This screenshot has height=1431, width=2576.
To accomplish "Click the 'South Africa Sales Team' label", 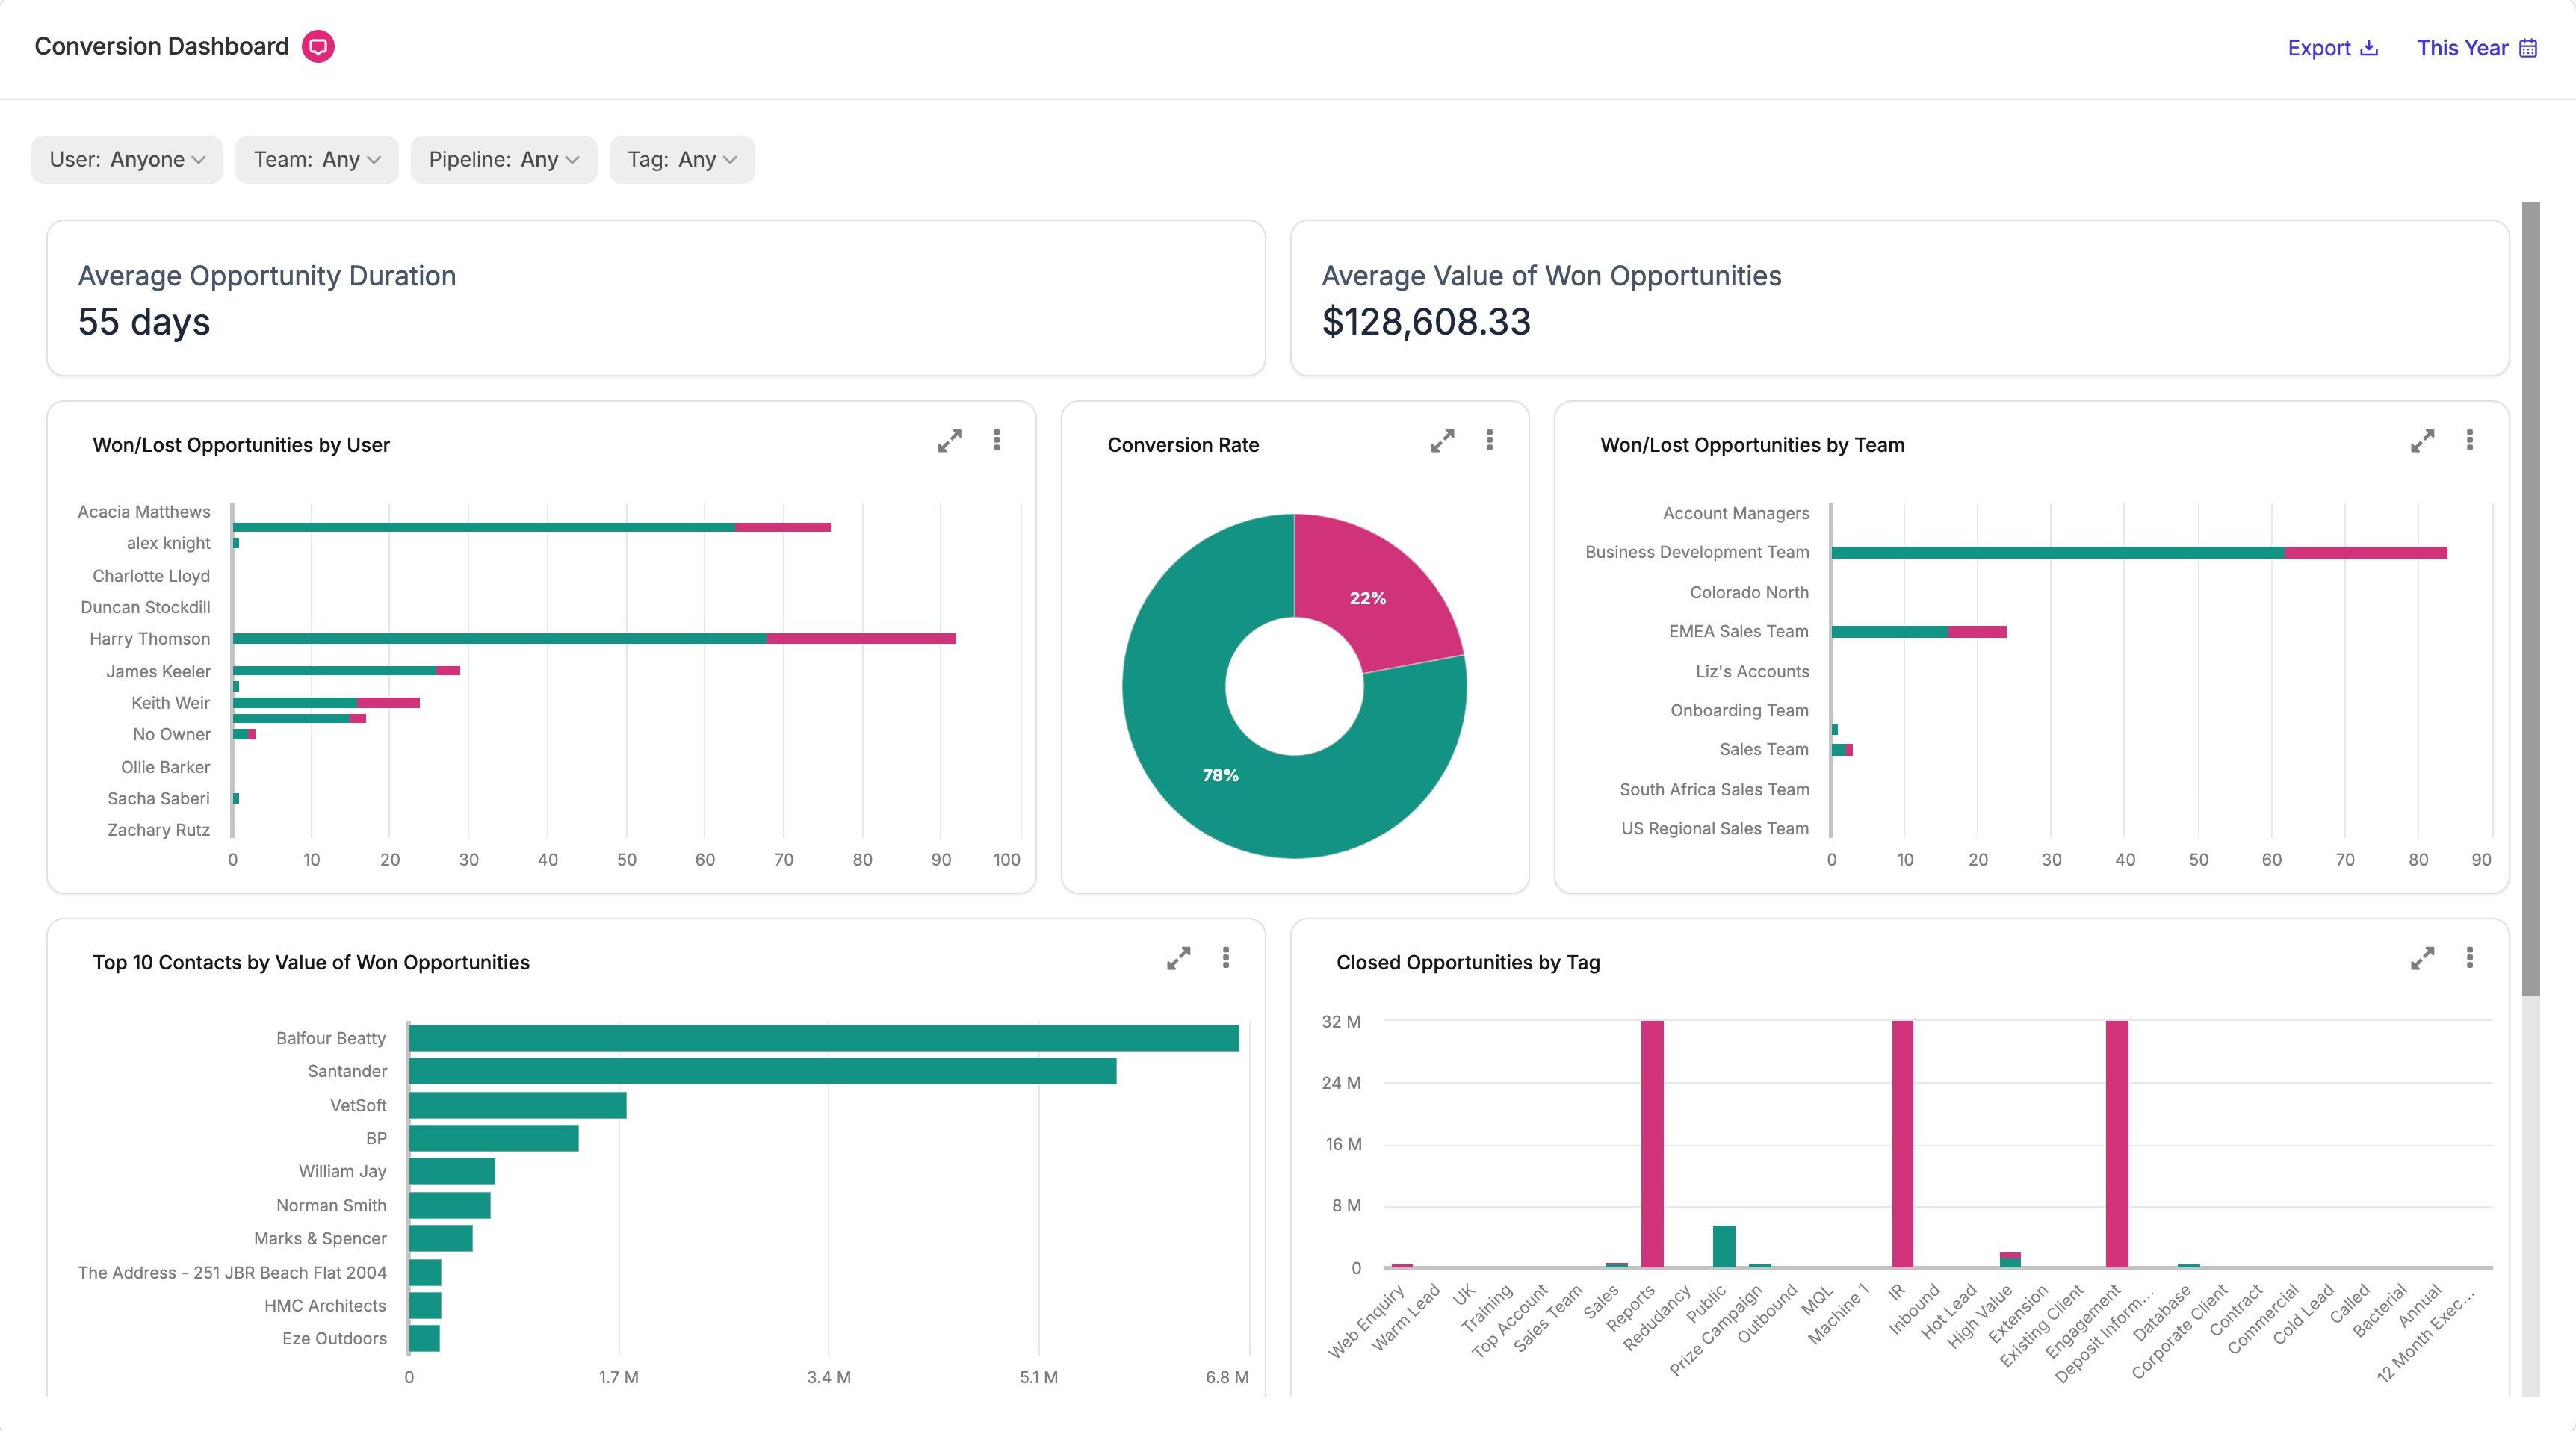I will [1714, 789].
